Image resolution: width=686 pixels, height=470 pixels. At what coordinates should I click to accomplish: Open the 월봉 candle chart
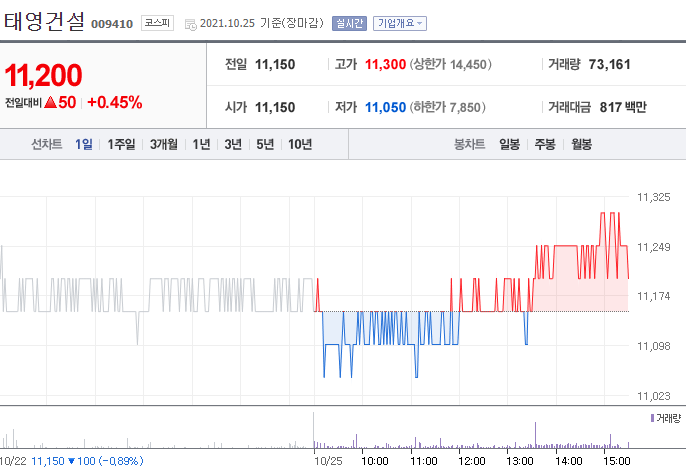point(581,144)
